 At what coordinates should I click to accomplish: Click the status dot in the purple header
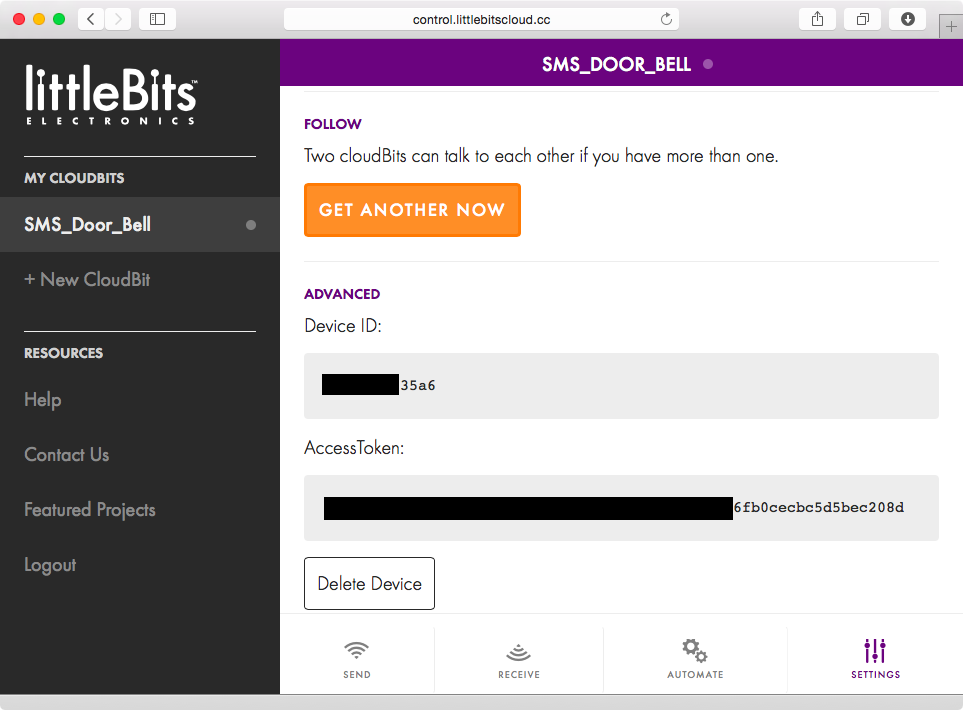(708, 64)
